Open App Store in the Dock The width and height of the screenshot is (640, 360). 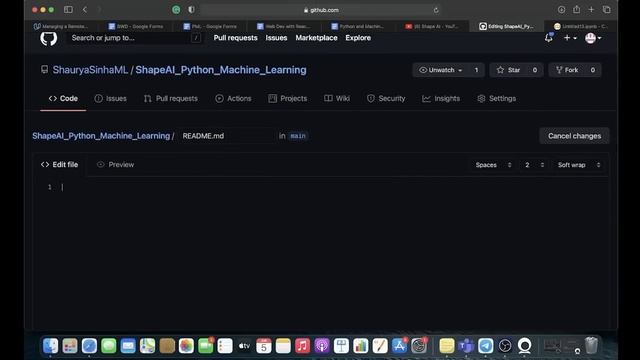click(x=400, y=346)
